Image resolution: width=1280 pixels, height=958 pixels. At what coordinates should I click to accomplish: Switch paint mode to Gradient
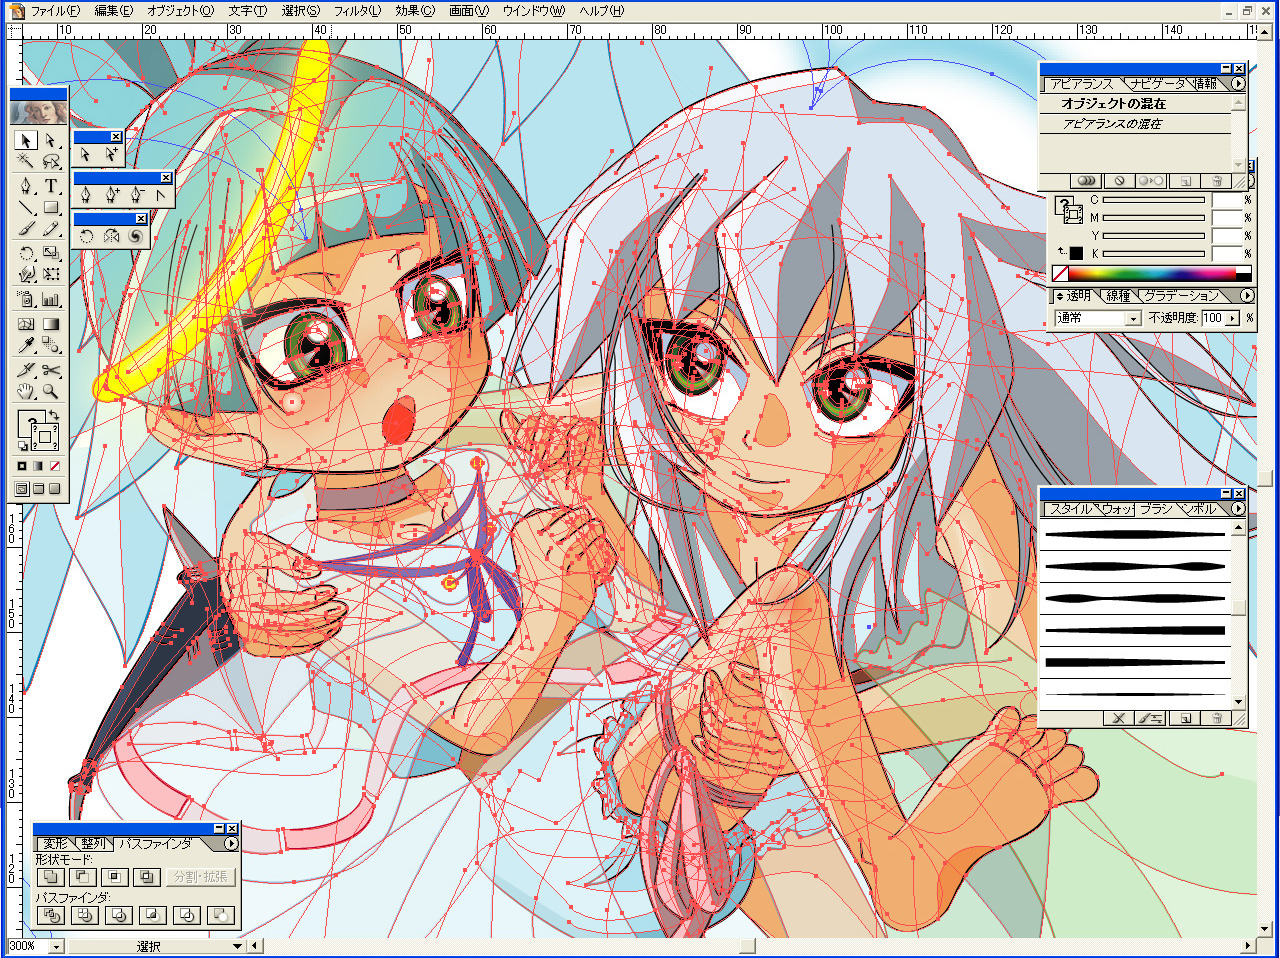[39, 466]
